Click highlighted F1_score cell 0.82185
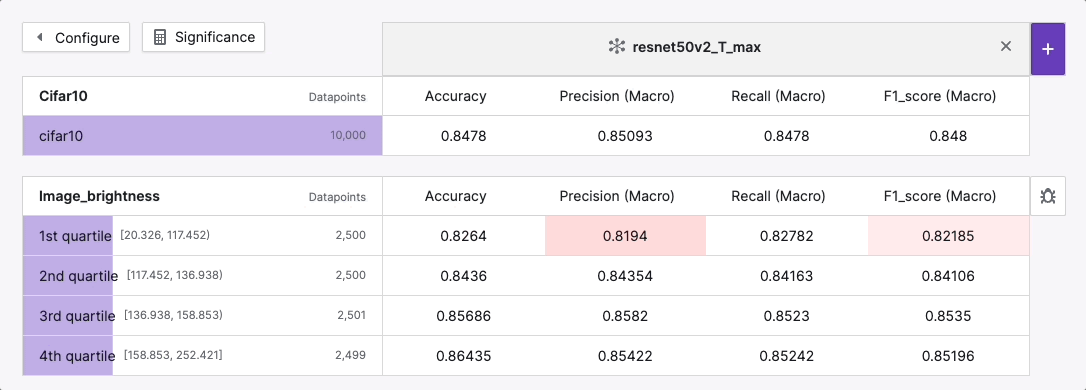The width and height of the screenshot is (1086, 390). 948,236
